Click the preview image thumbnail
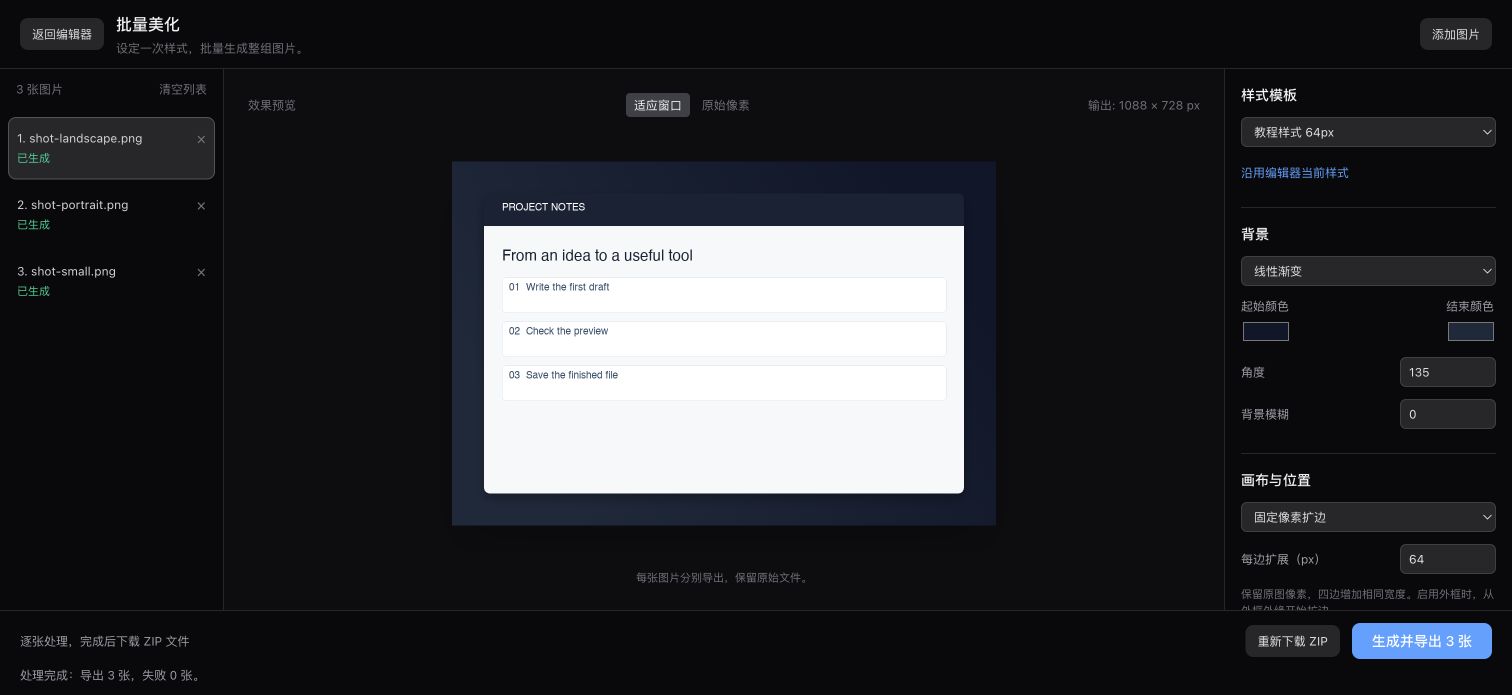Viewport: 1512px width, 695px height. pos(724,343)
